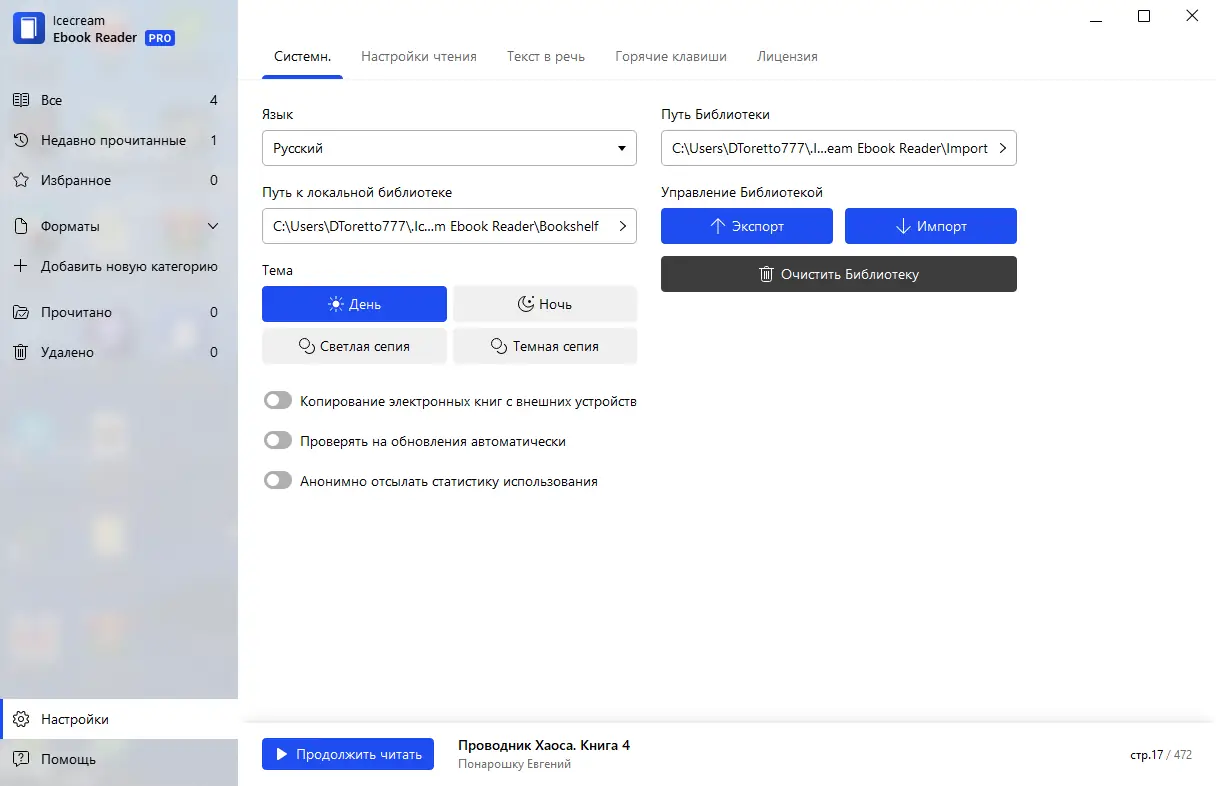Open Помощь in the sidebar

[119, 759]
